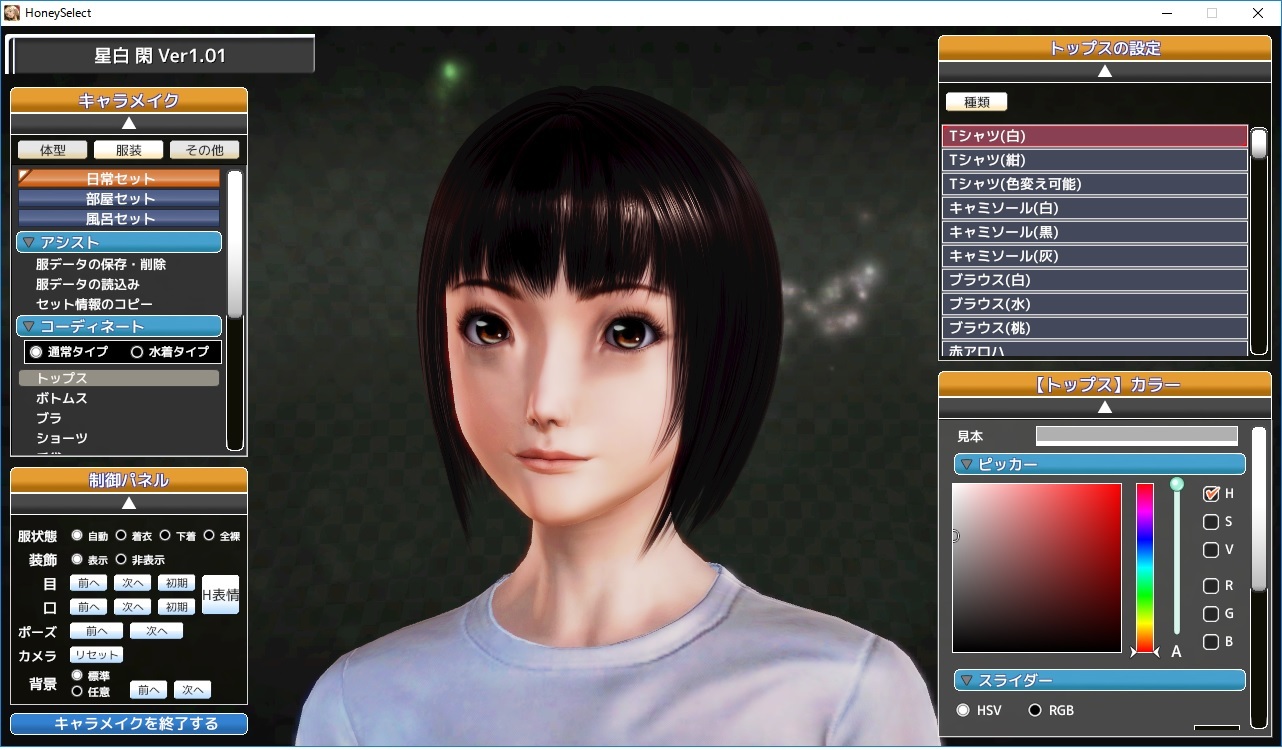This screenshot has height=750, width=1282.
Task: Reset the camera with リセット
Action: pyautogui.click(x=96, y=655)
